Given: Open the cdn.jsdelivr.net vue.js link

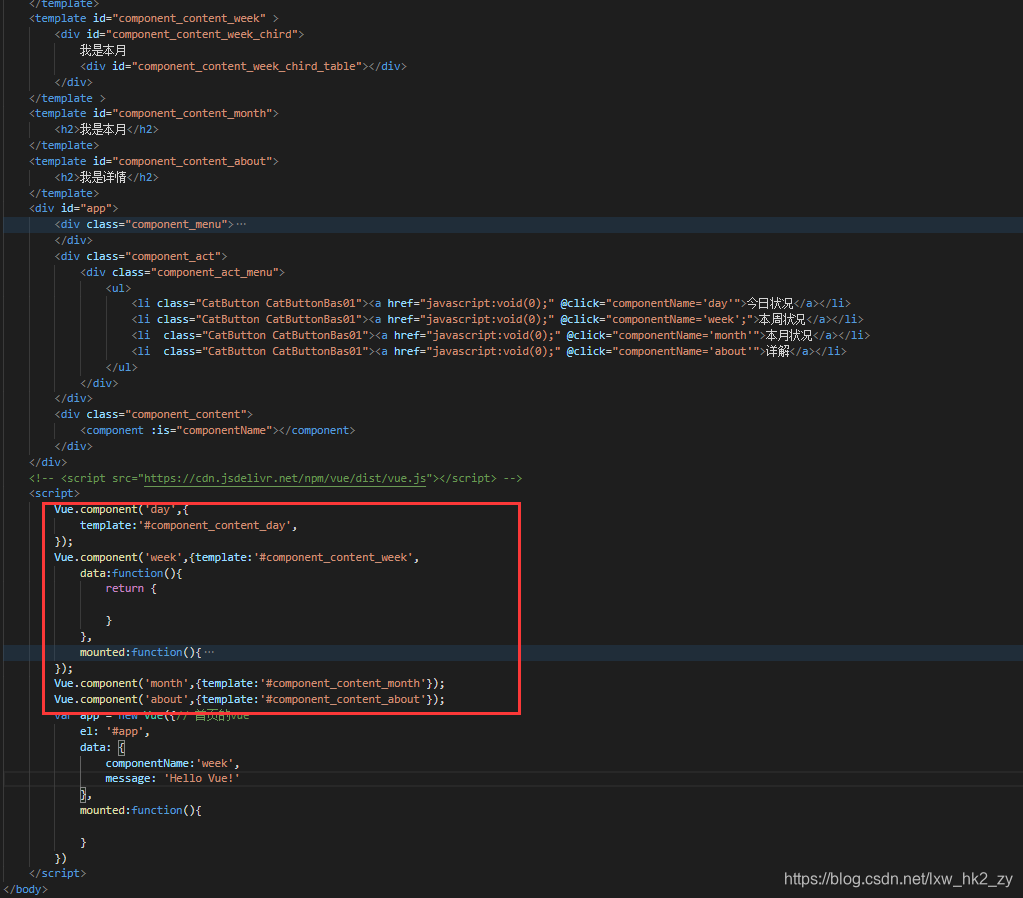Looking at the screenshot, I should (284, 478).
